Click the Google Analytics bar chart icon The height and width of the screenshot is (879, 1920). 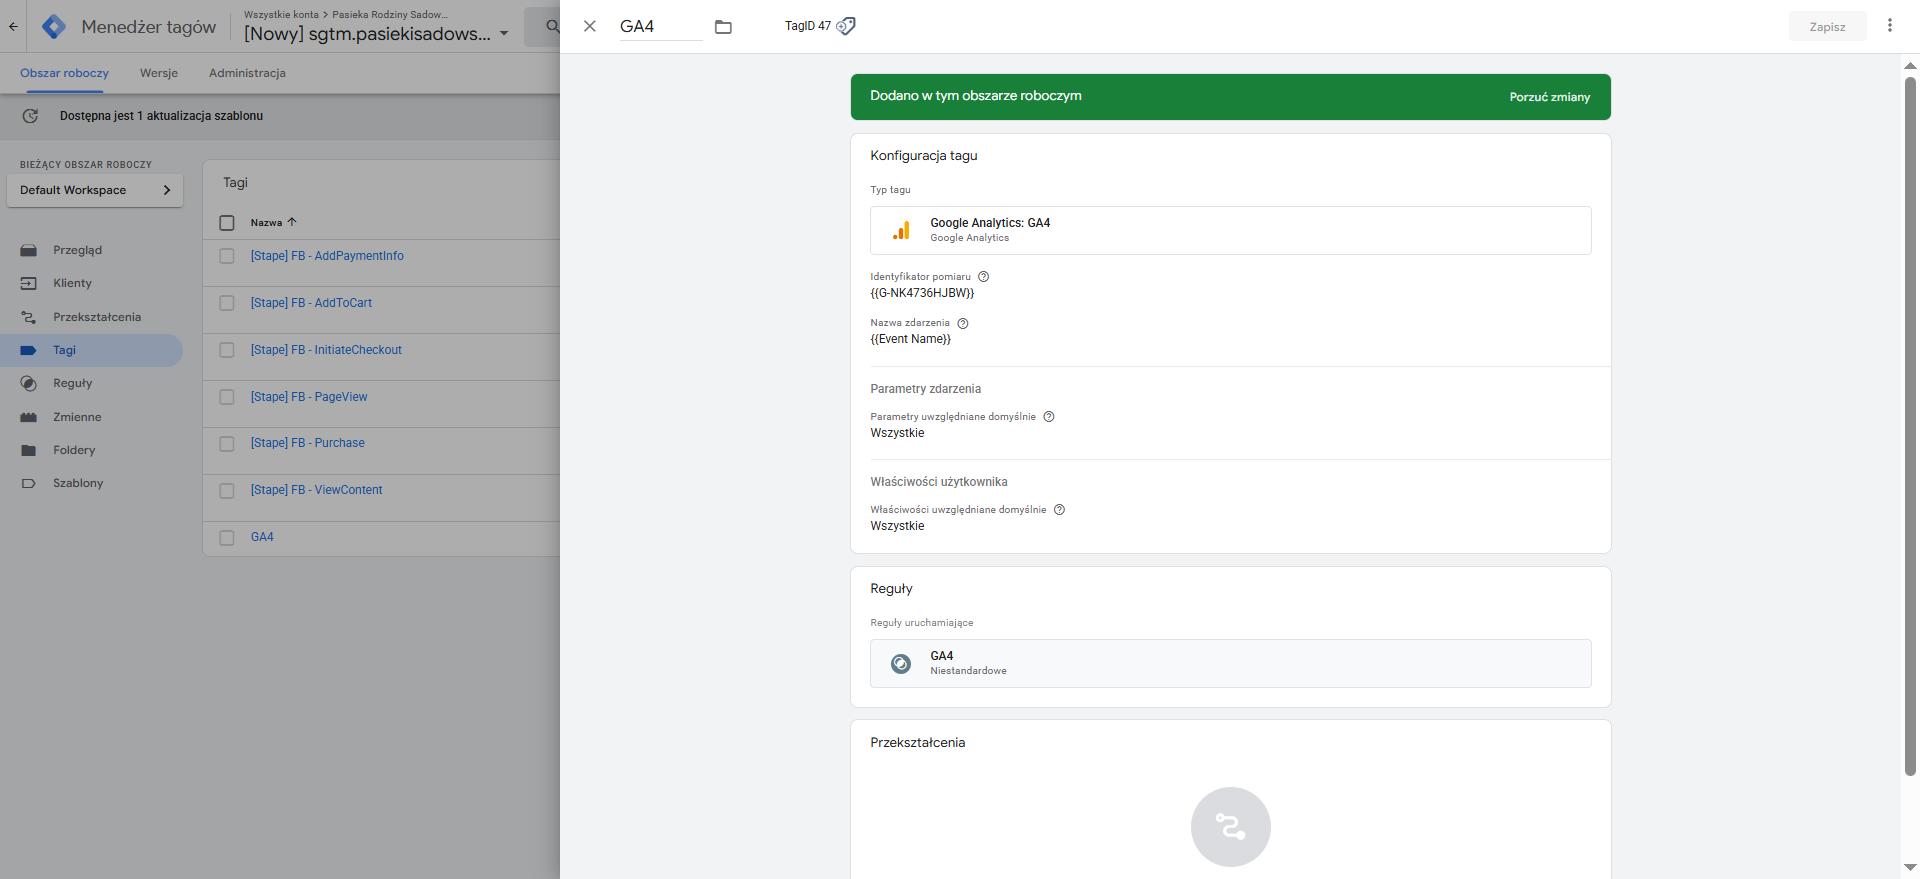pyautogui.click(x=901, y=230)
